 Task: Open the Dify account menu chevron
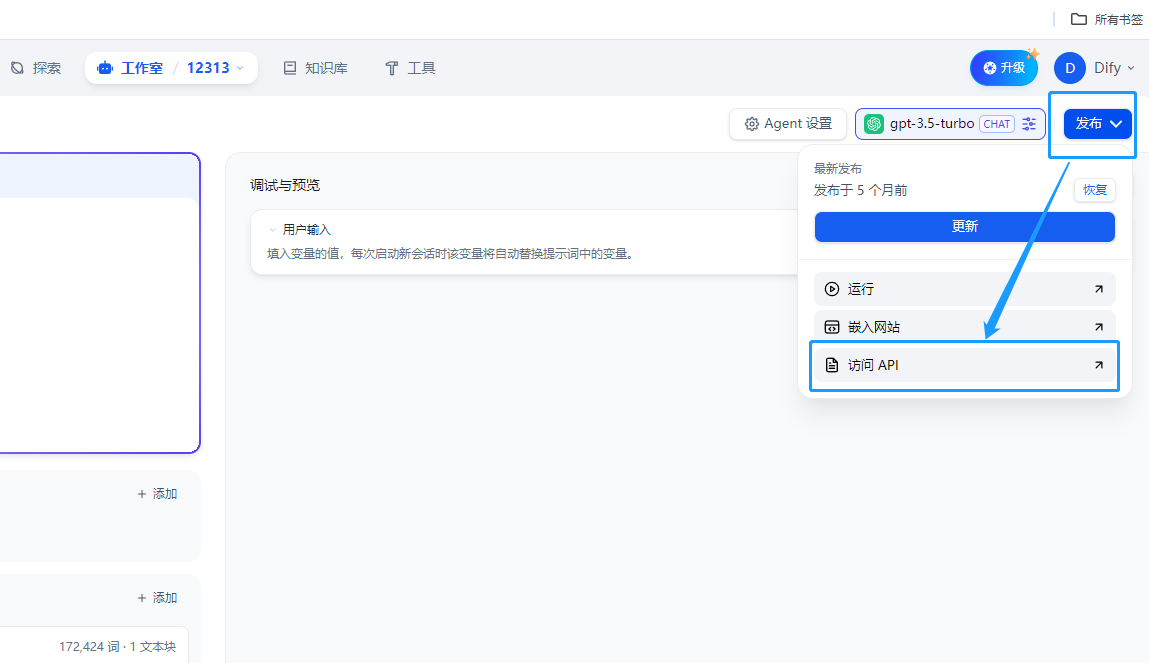click(x=1131, y=68)
